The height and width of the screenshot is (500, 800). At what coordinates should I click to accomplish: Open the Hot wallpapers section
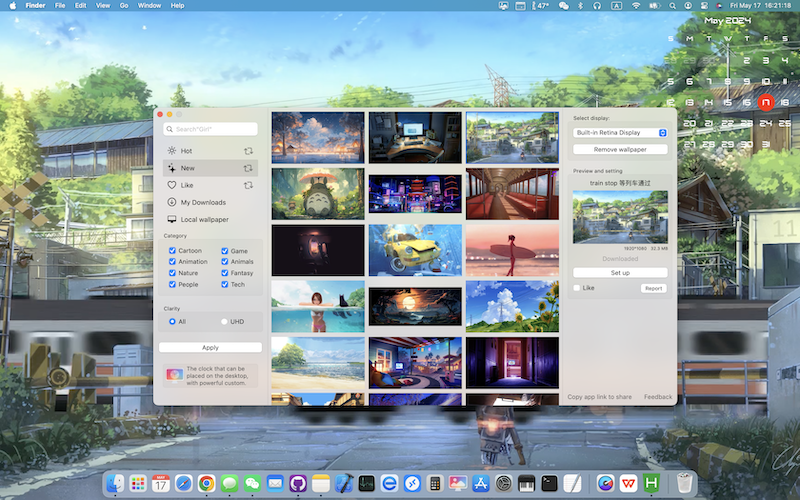pos(210,151)
